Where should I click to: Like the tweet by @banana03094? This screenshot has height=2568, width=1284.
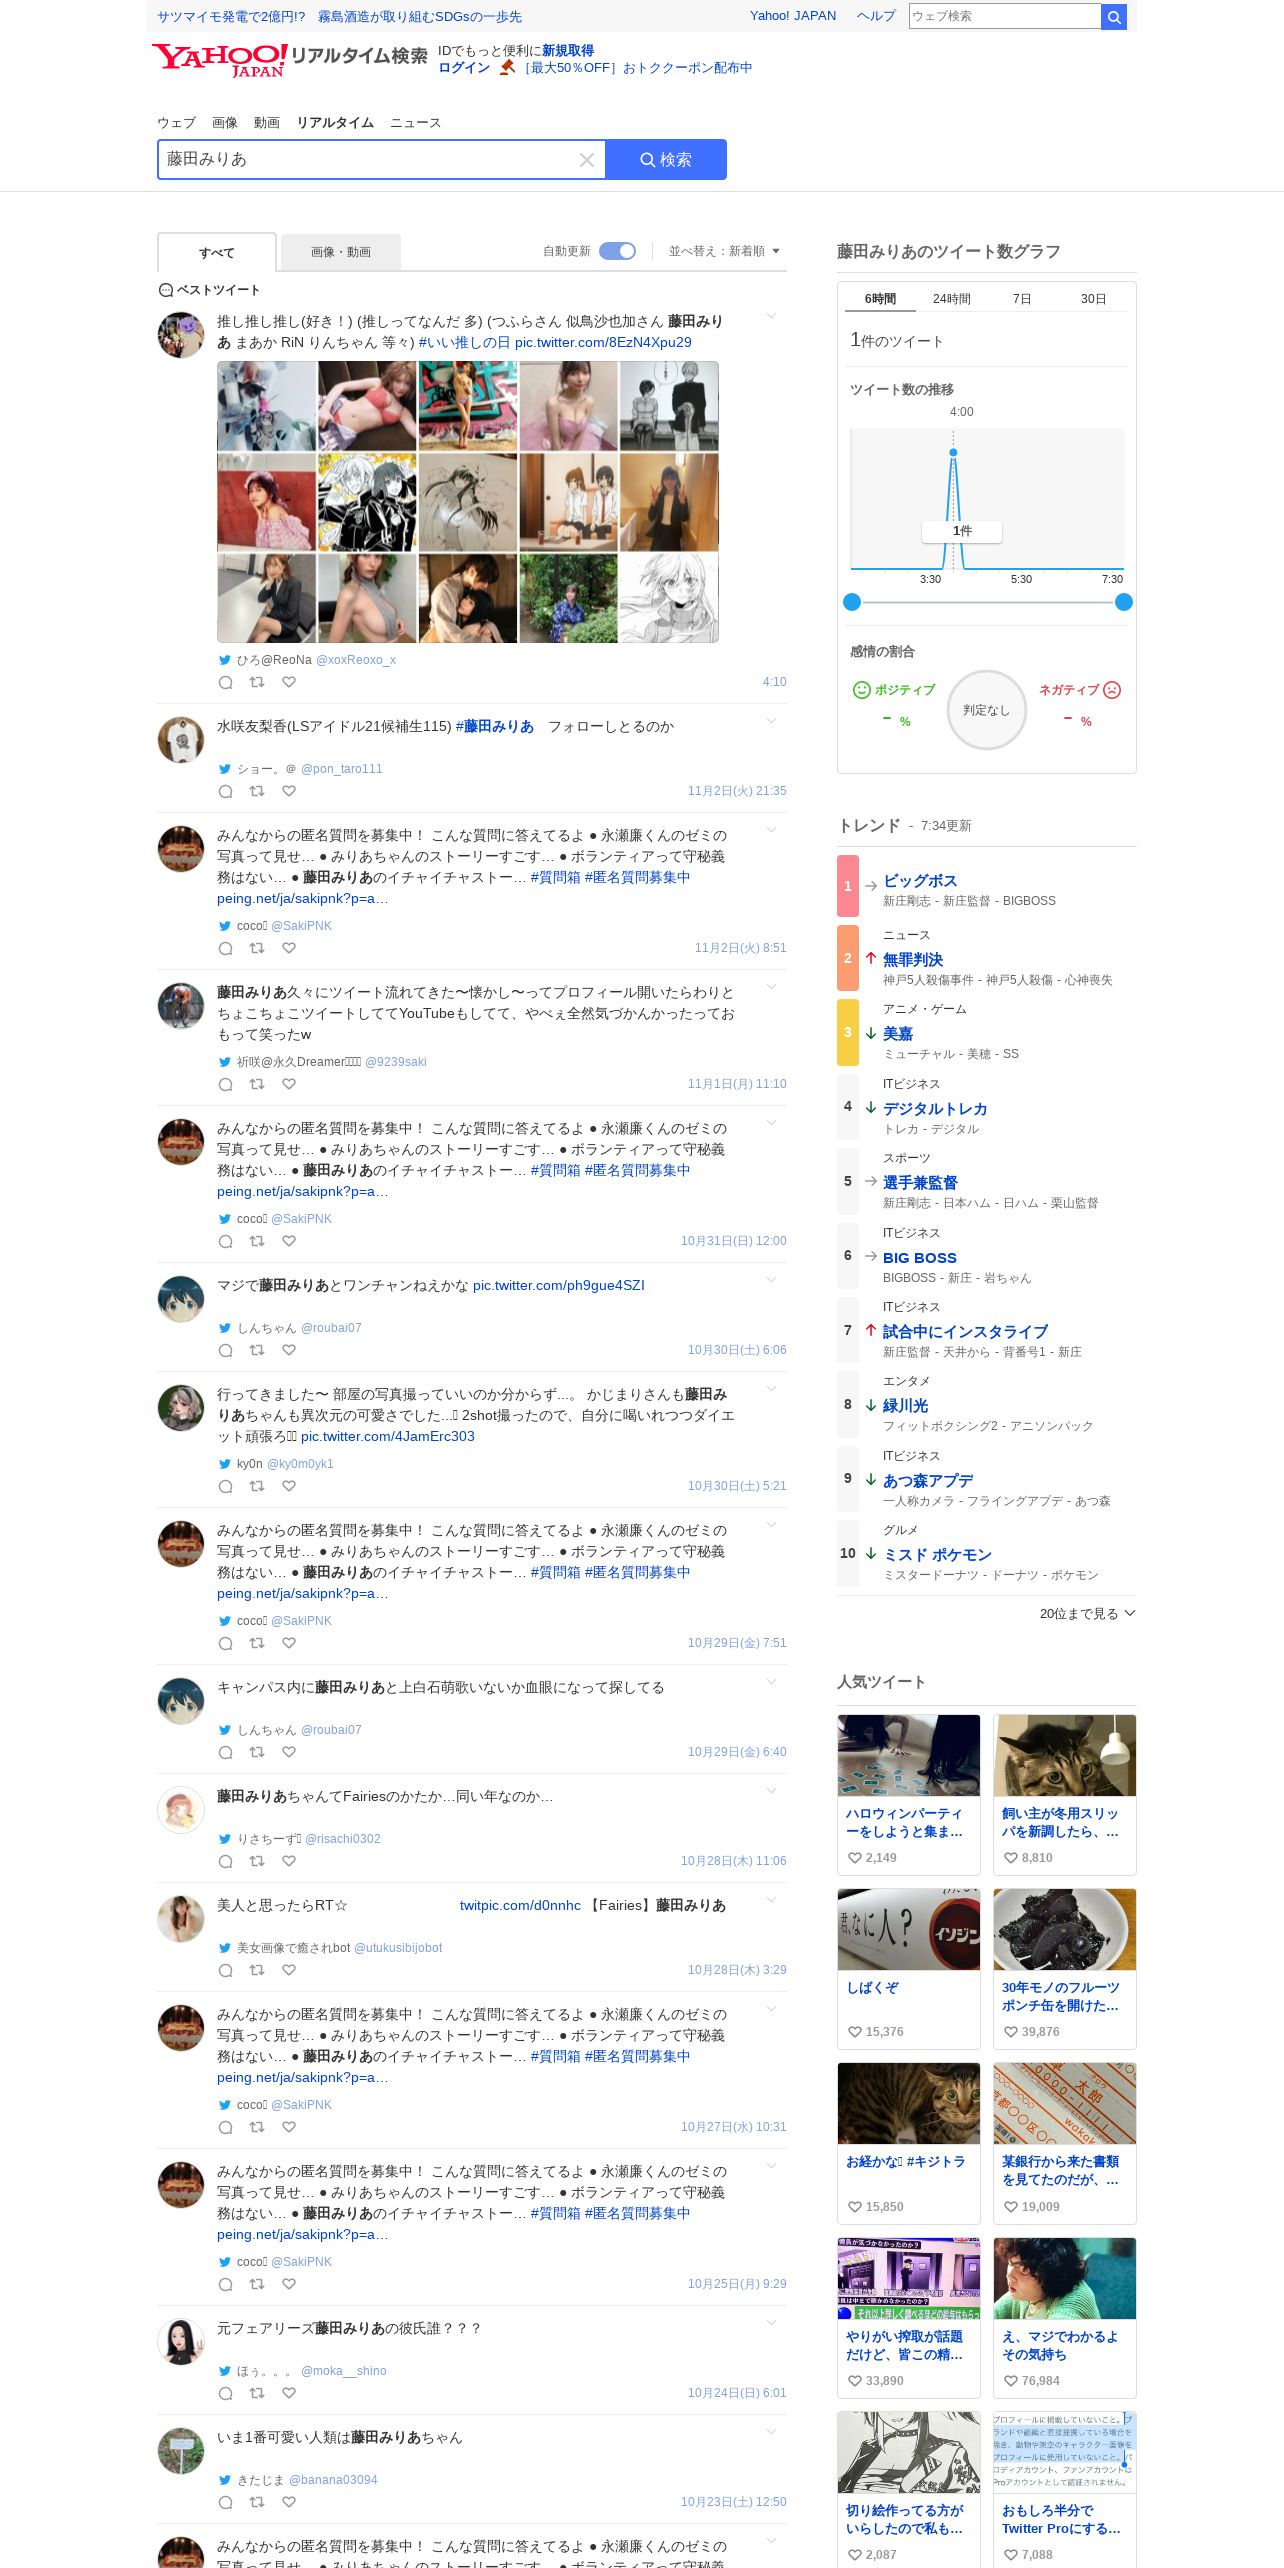[x=289, y=2502]
